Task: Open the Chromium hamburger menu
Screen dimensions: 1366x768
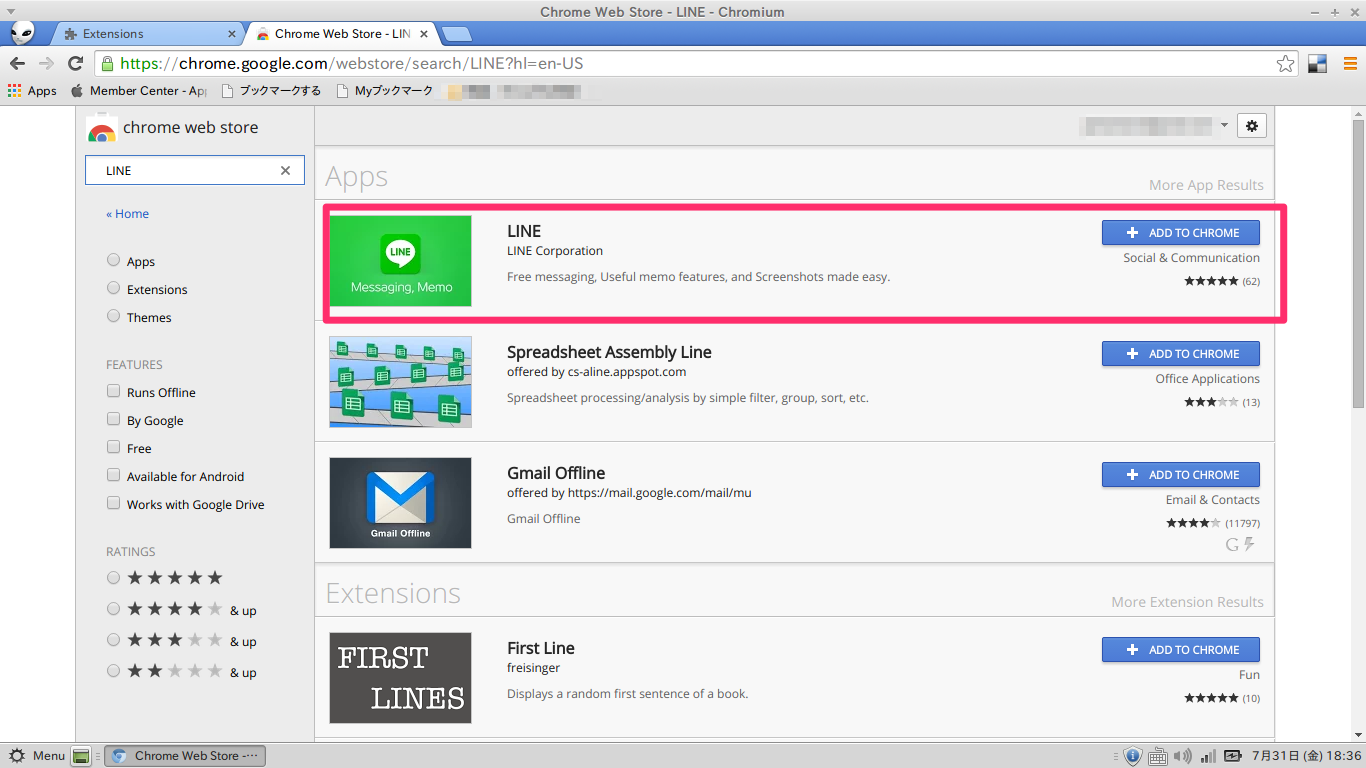Action: pos(1349,63)
